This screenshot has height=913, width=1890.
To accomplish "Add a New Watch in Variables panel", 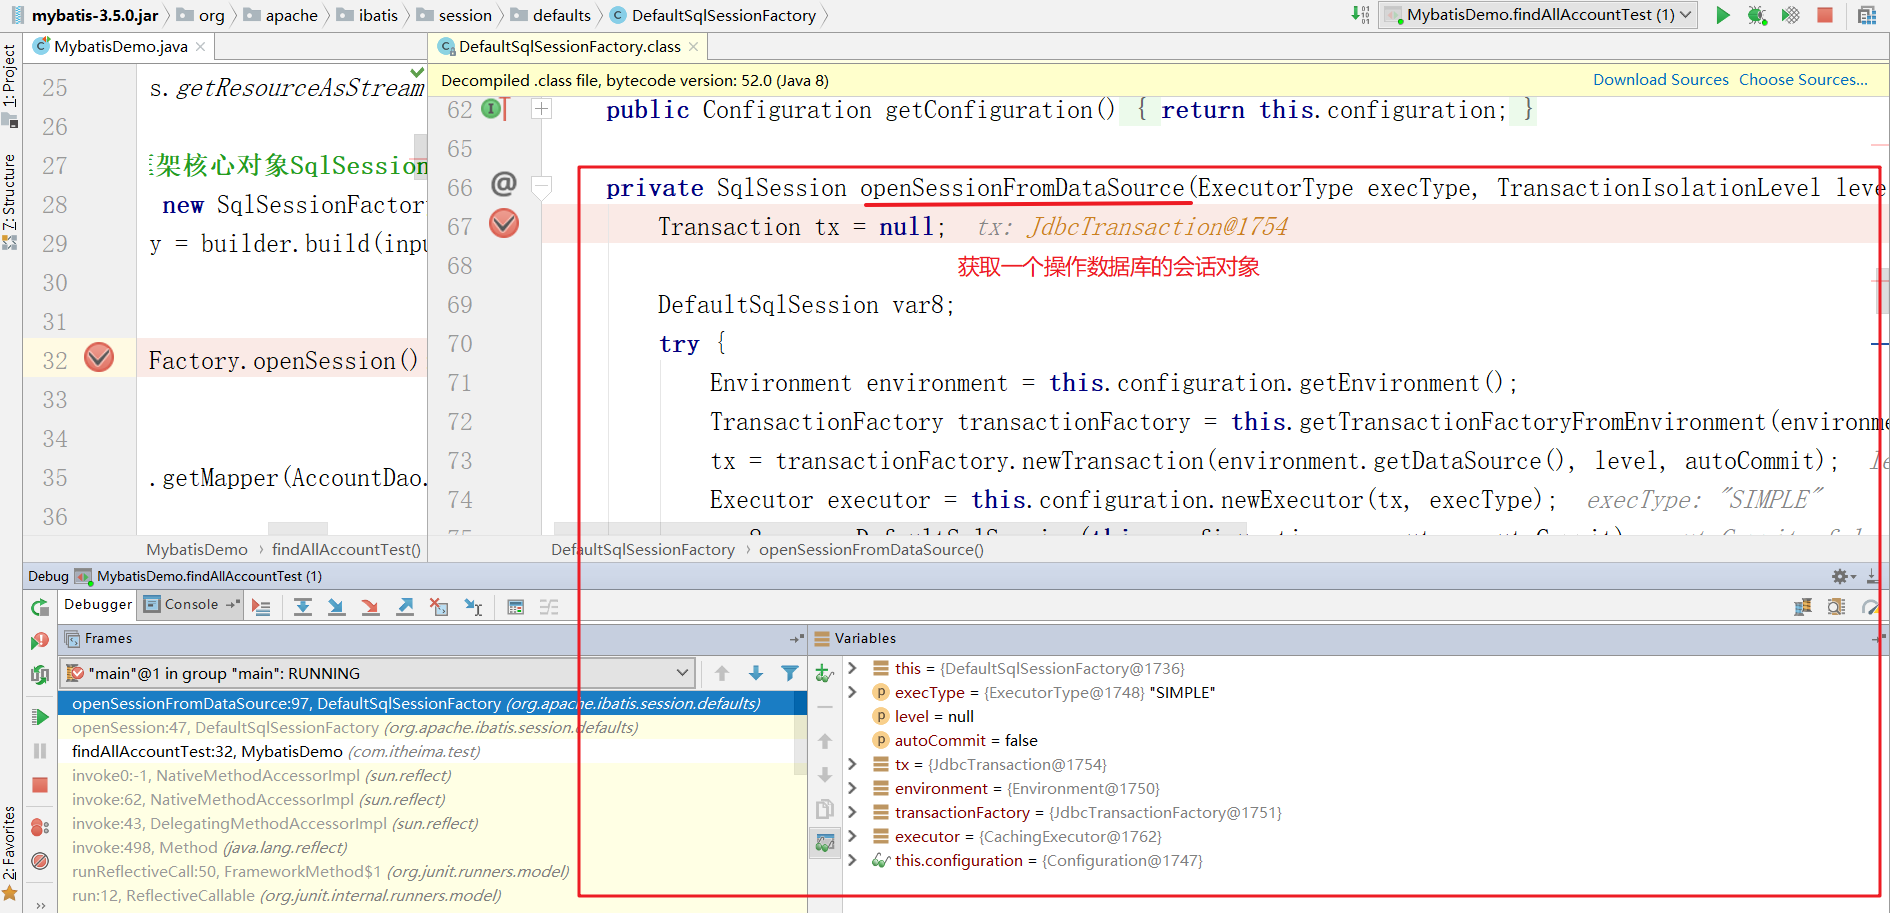I will point(824,674).
